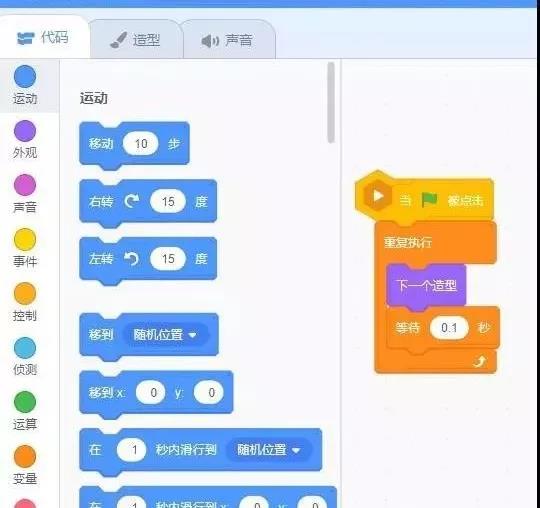Click the play hexagon on script
The width and height of the screenshot is (540, 508).
(x=377, y=196)
